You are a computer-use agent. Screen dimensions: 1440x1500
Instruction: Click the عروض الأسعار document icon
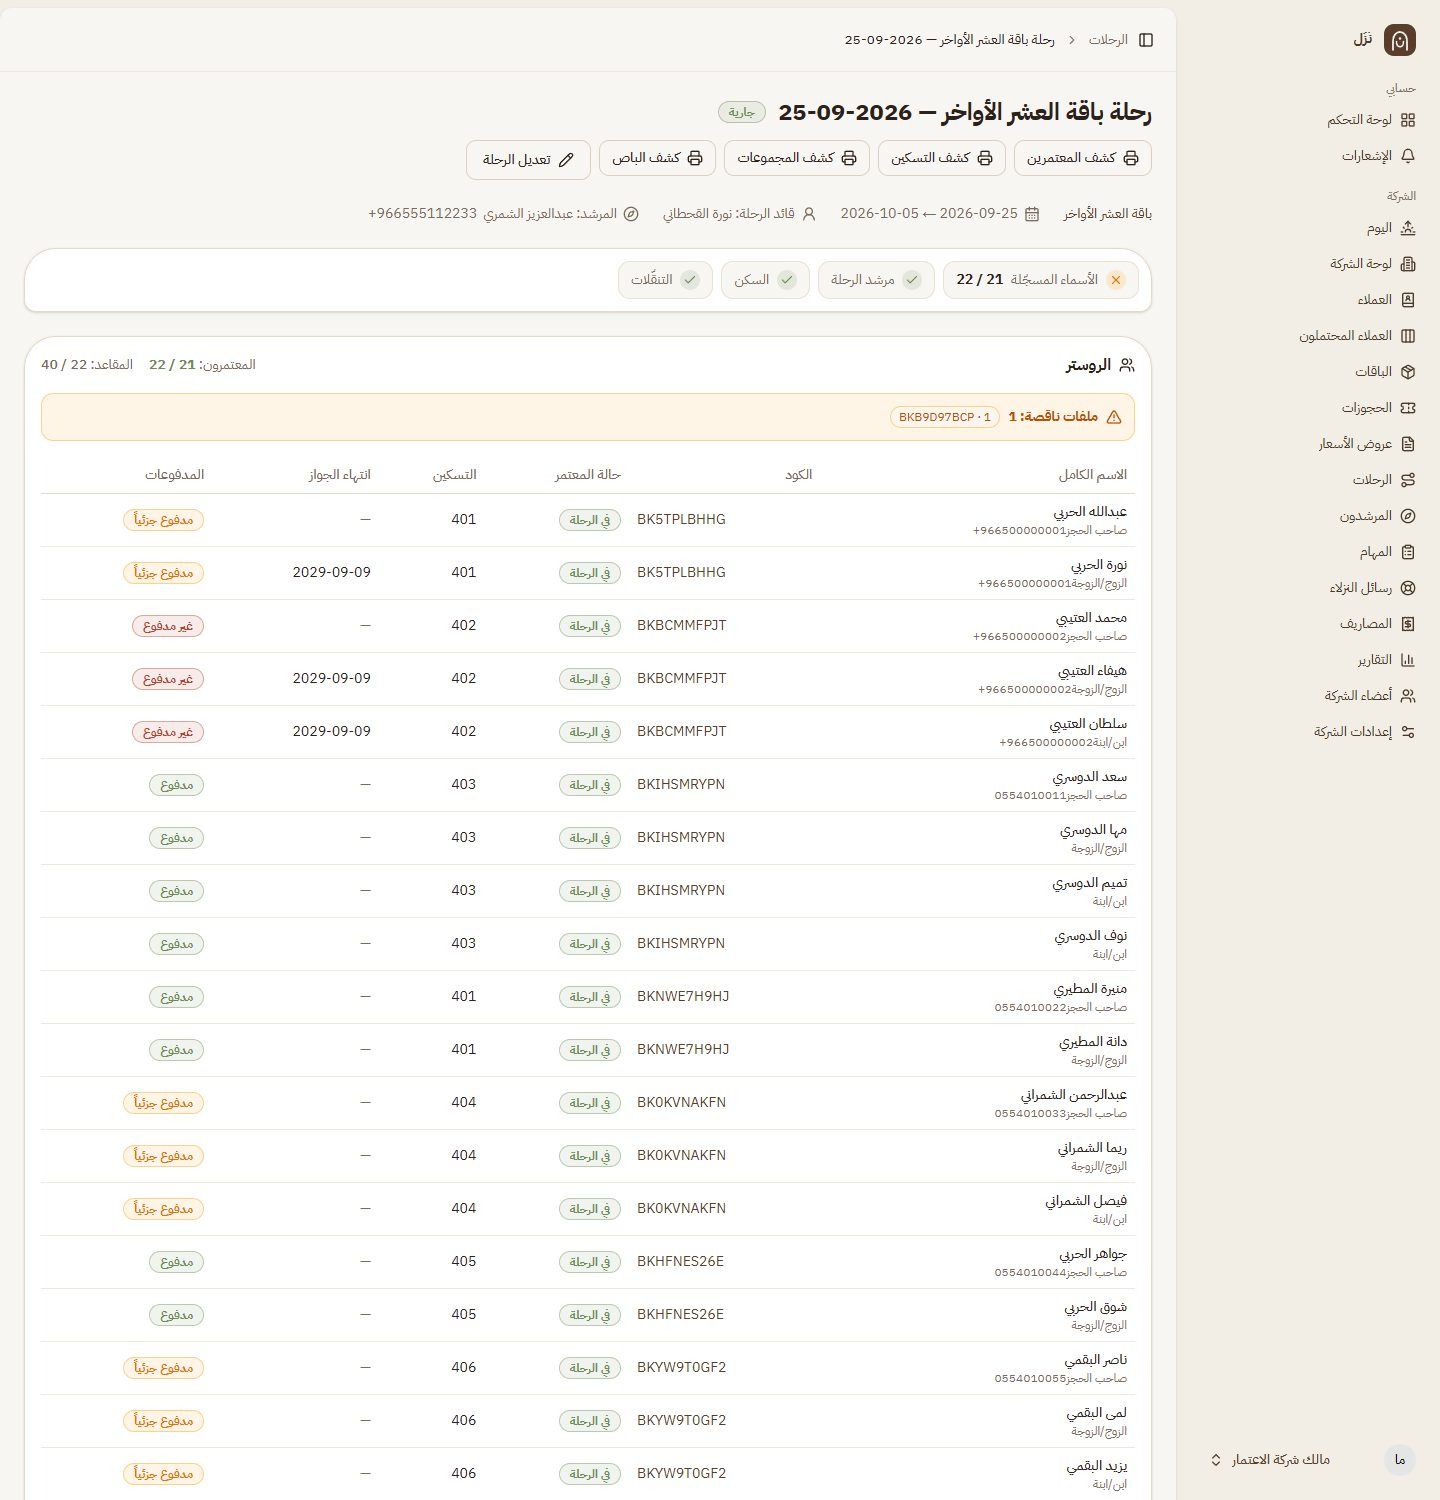point(1408,444)
